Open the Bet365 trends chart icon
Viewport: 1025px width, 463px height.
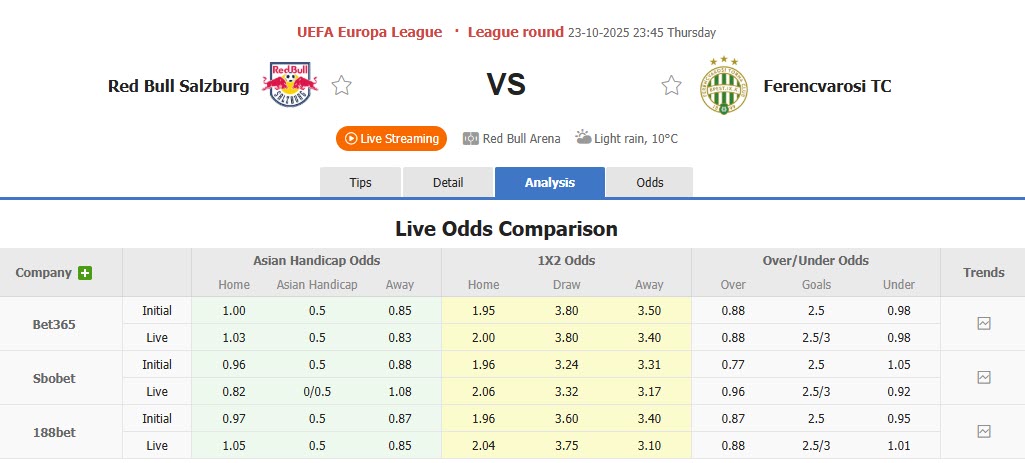pyautogui.click(x=984, y=324)
